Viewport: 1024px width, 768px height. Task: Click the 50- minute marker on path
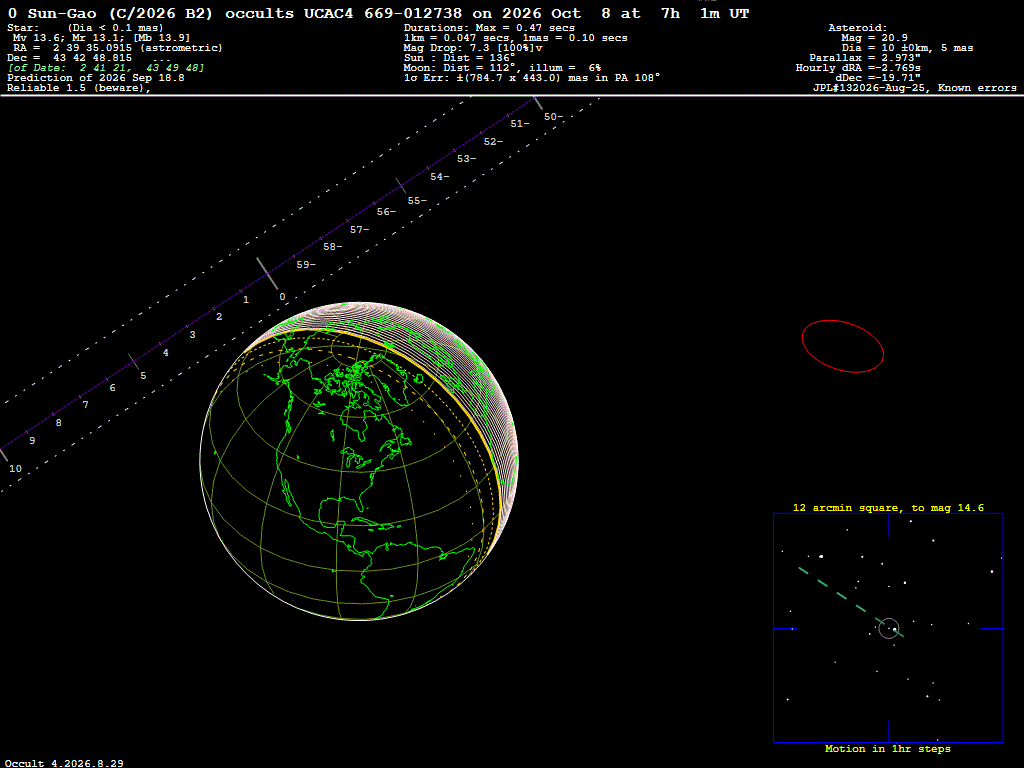pyautogui.click(x=553, y=116)
